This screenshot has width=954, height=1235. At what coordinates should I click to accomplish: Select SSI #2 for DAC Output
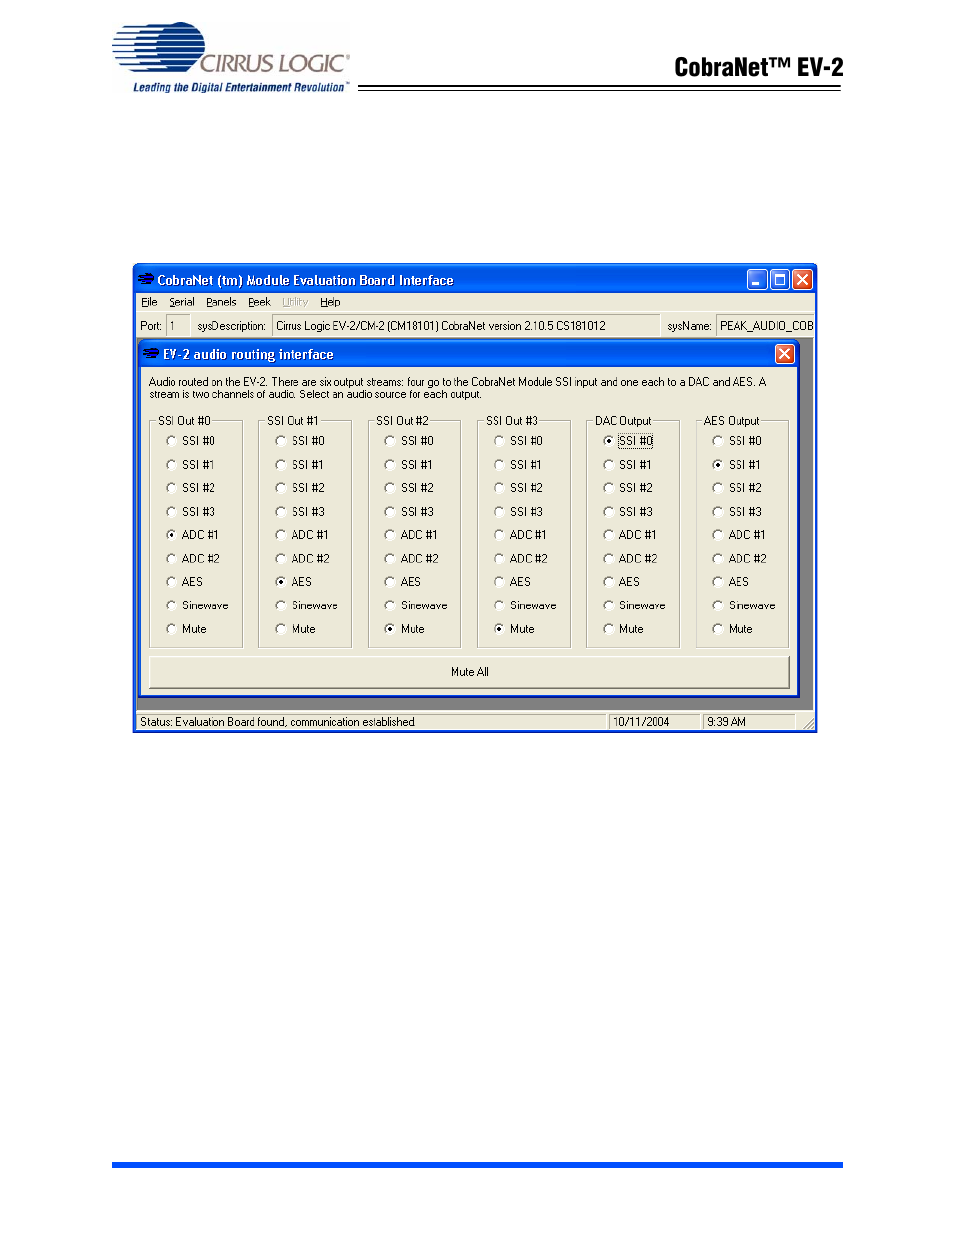608,488
